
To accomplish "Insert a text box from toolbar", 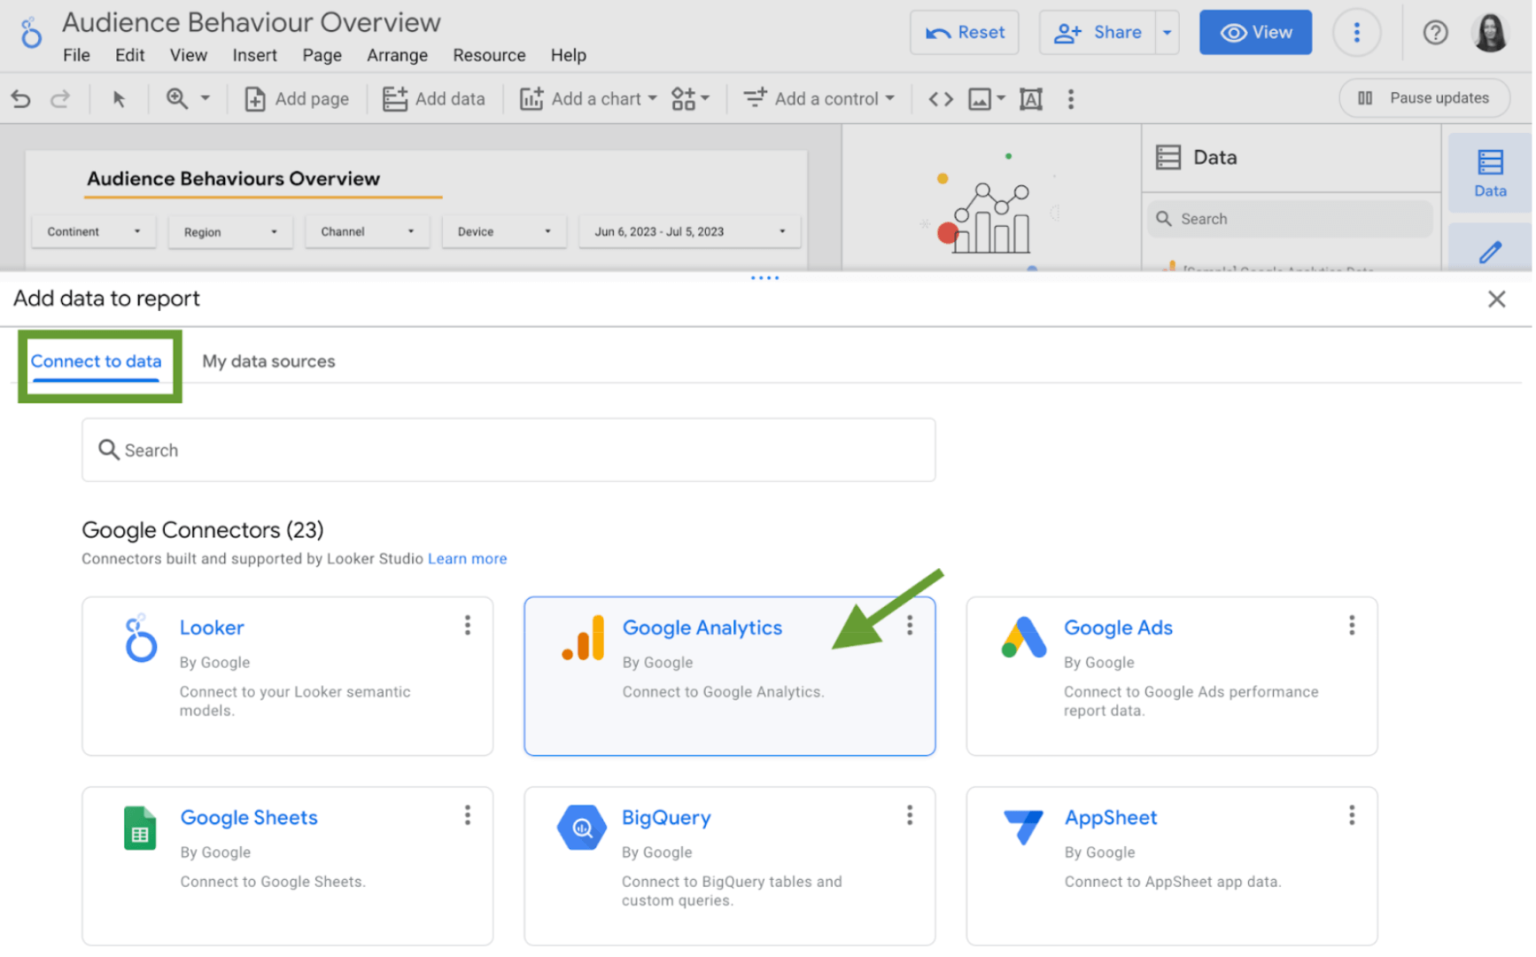I will (1030, 99).
